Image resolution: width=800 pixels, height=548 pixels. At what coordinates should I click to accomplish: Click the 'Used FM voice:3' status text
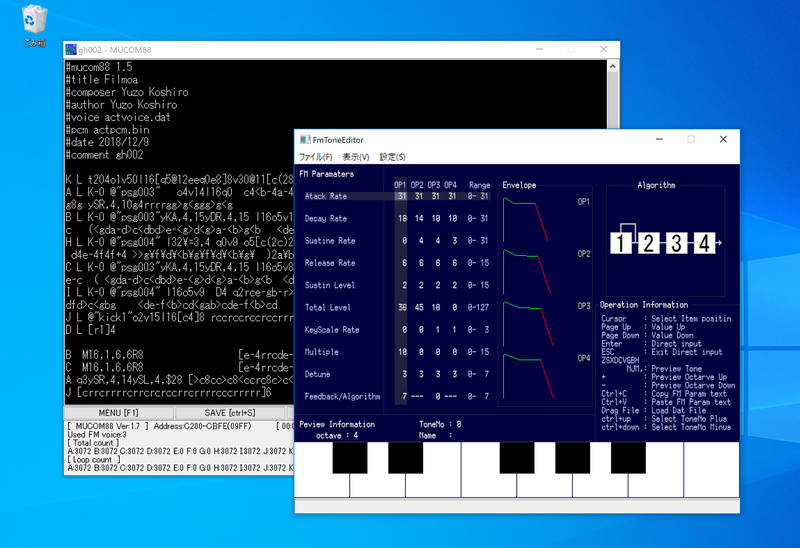tap(97, 435)
